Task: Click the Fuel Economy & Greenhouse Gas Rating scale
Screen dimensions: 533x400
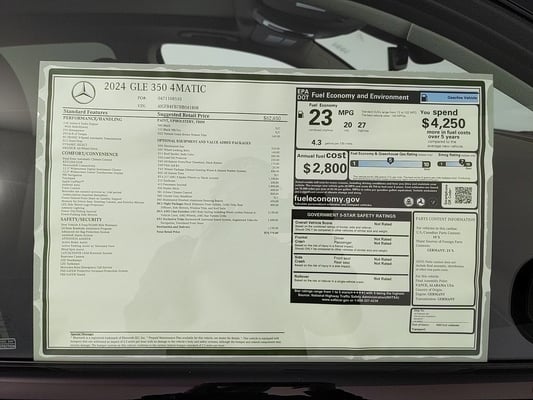Action: [390, 164]
